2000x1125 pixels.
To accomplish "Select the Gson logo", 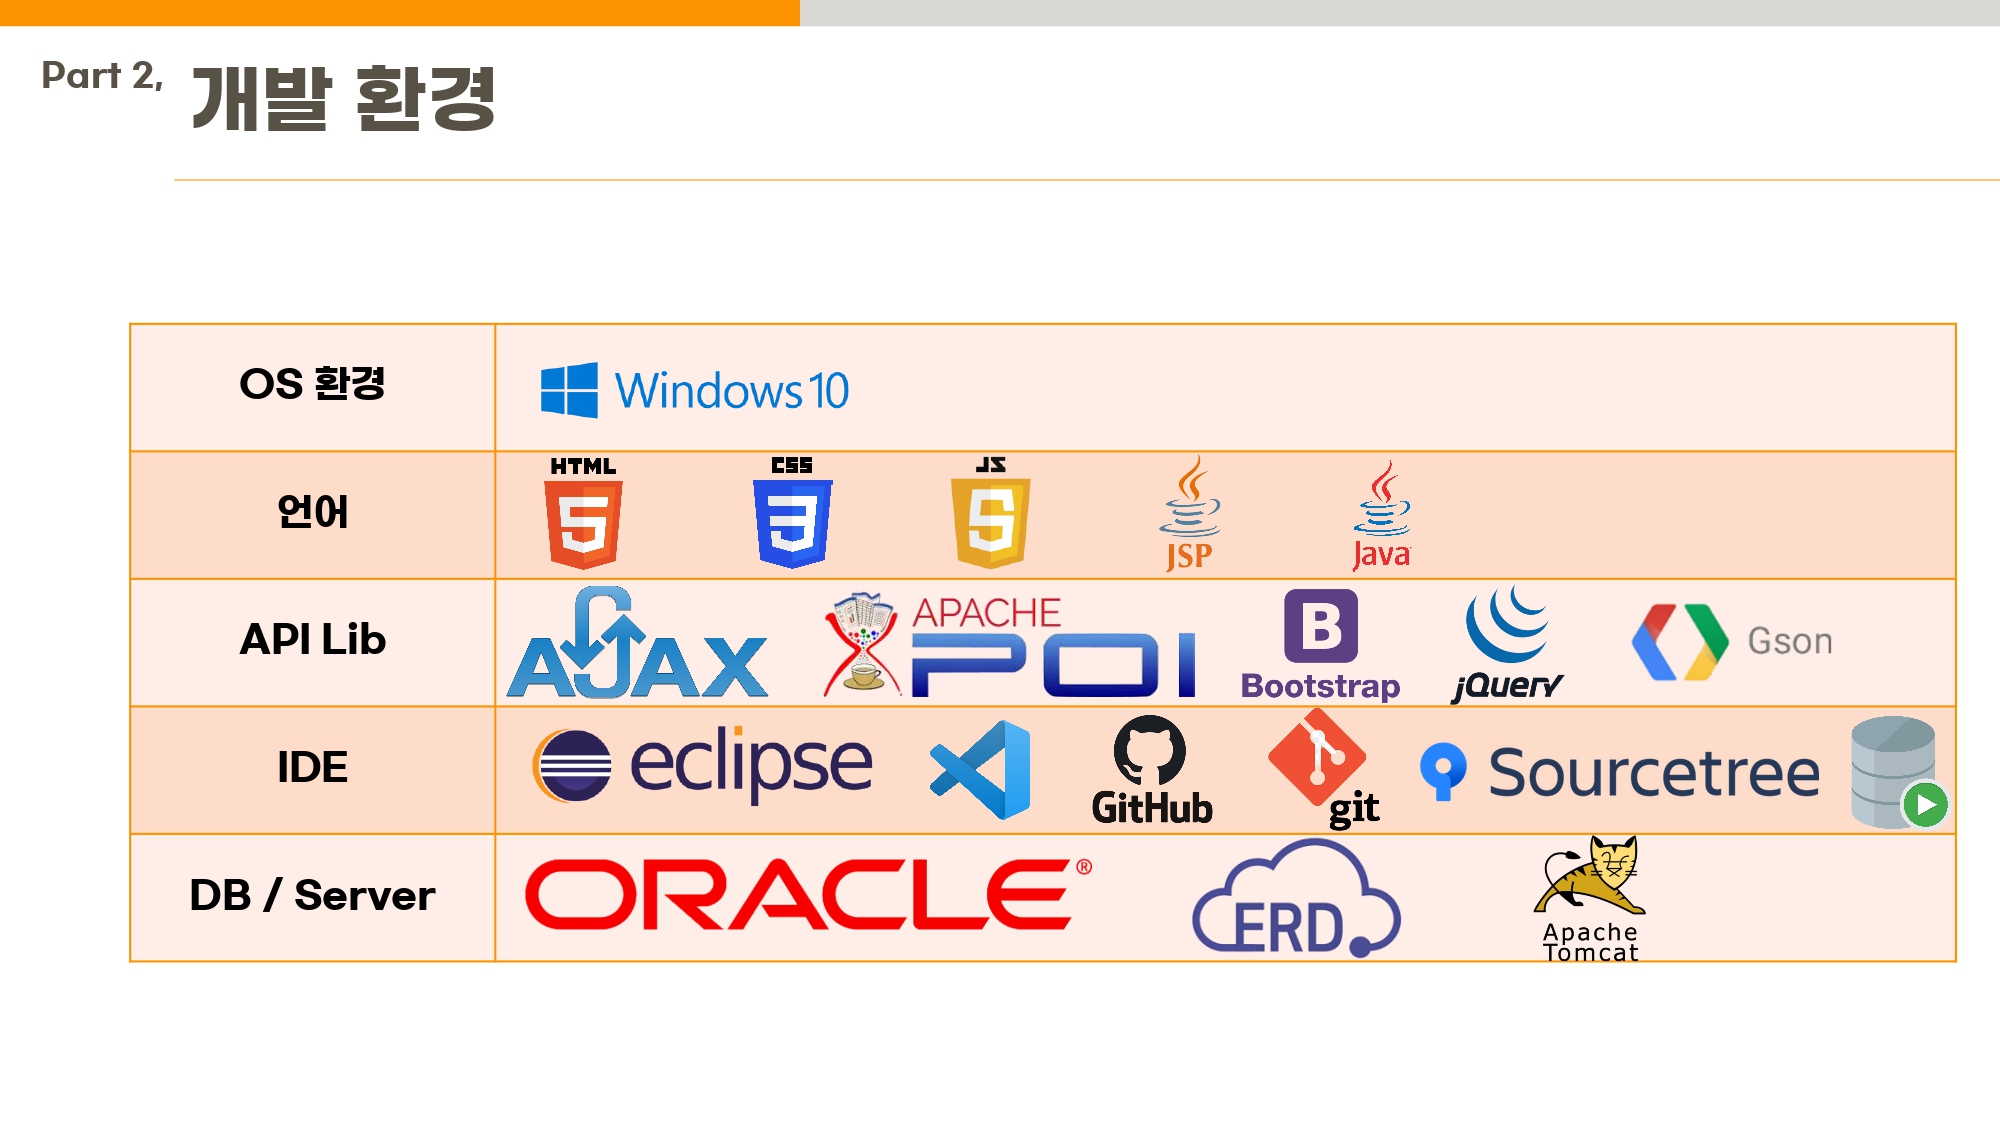I will tap(1732, 642).
